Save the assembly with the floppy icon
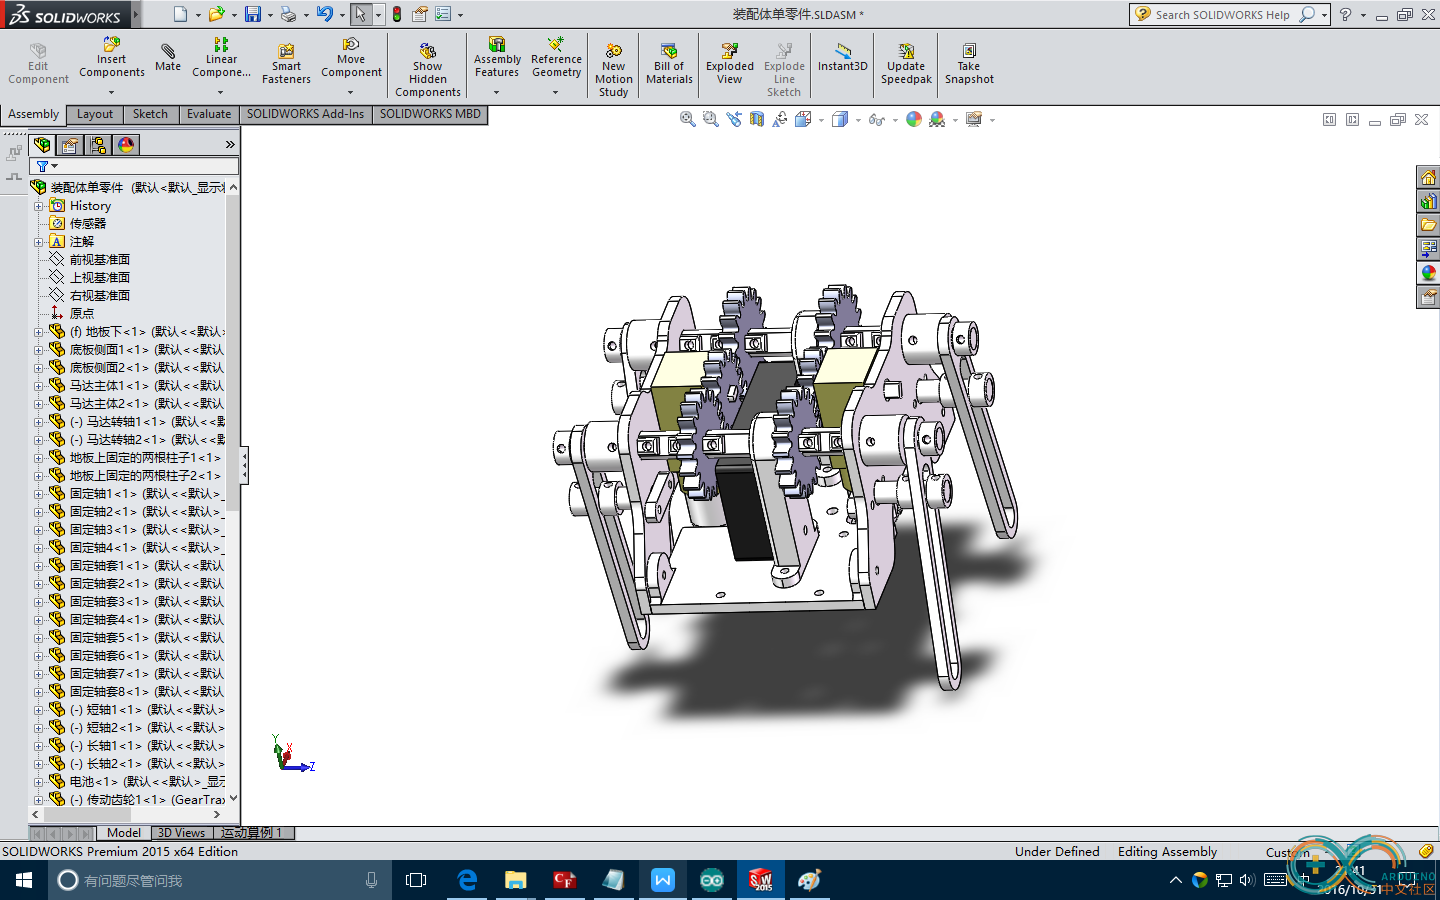Image resolution: width=1440 pixels, height=900 pixels. (253, 14)
